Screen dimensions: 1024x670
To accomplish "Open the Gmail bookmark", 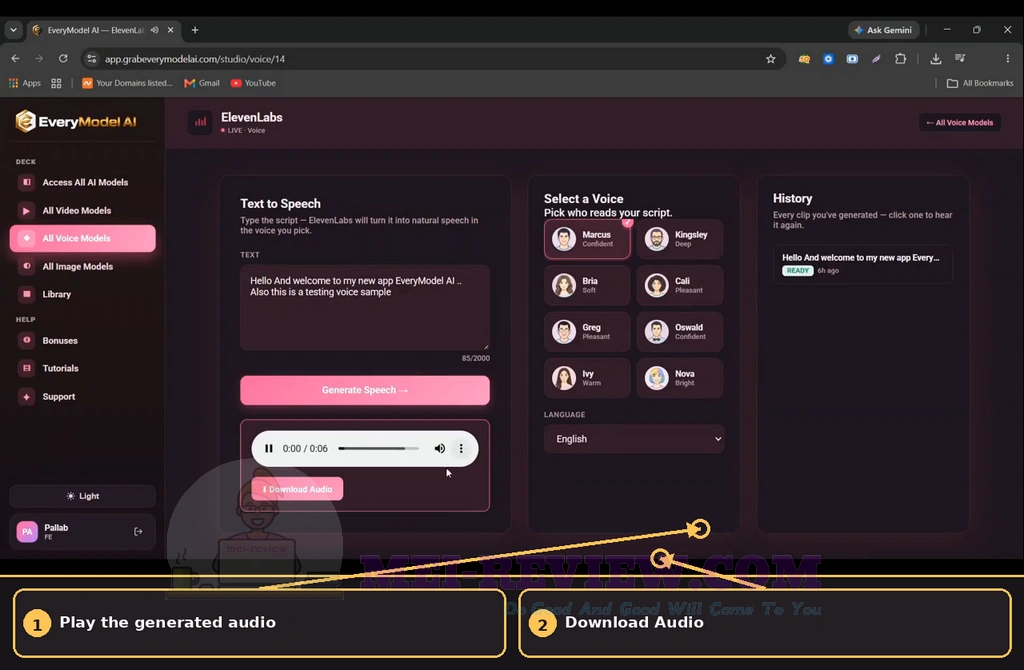I will 202,83.
